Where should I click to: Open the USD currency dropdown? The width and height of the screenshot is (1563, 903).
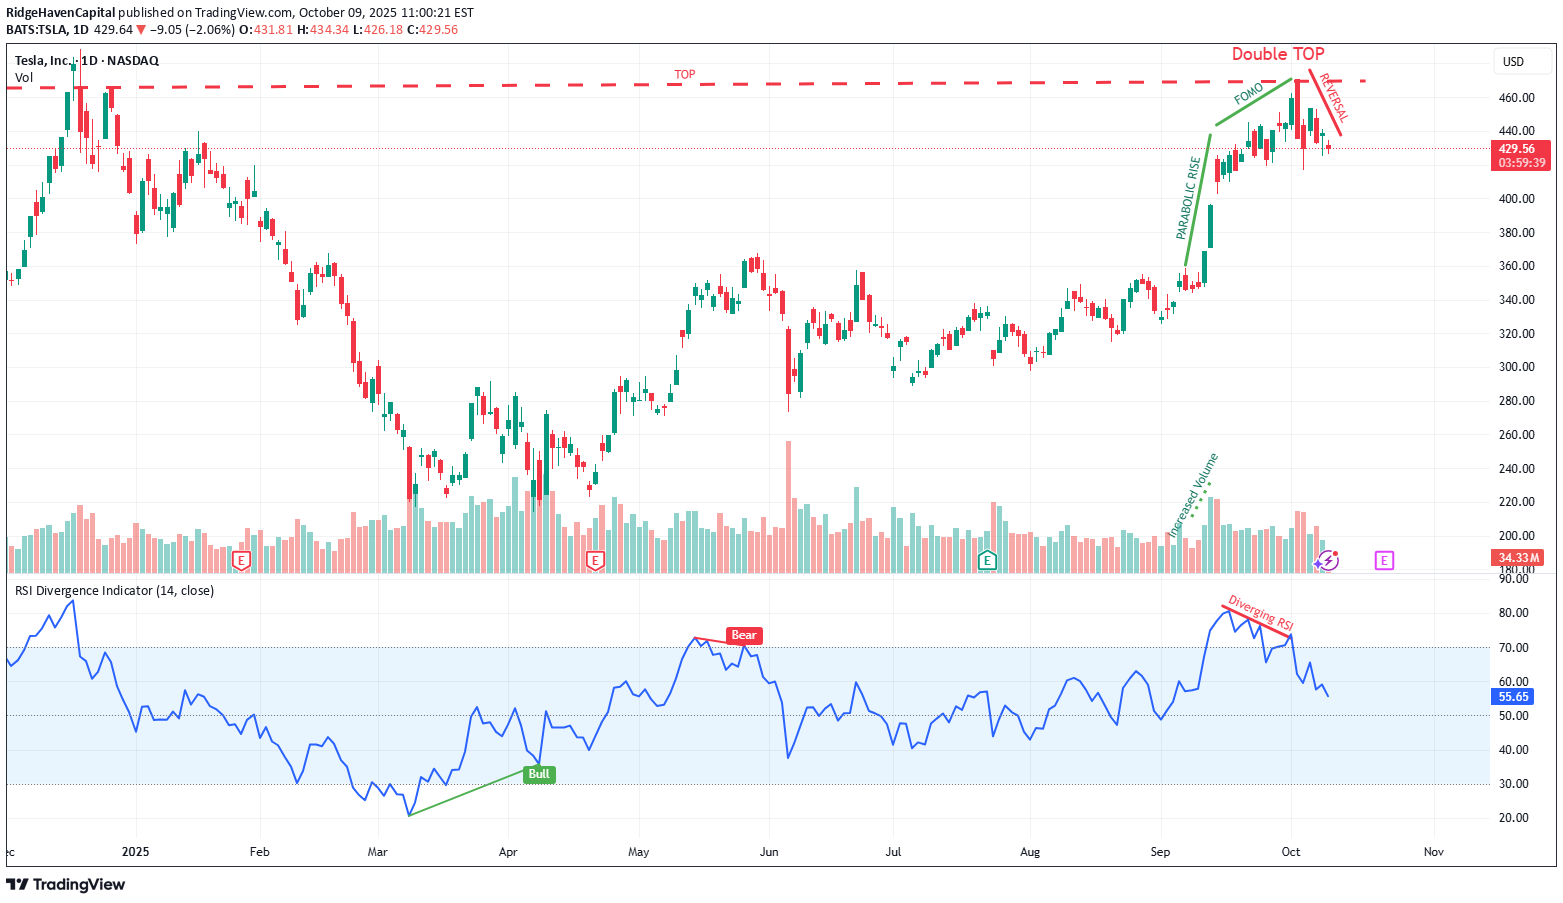point(1513,62)
